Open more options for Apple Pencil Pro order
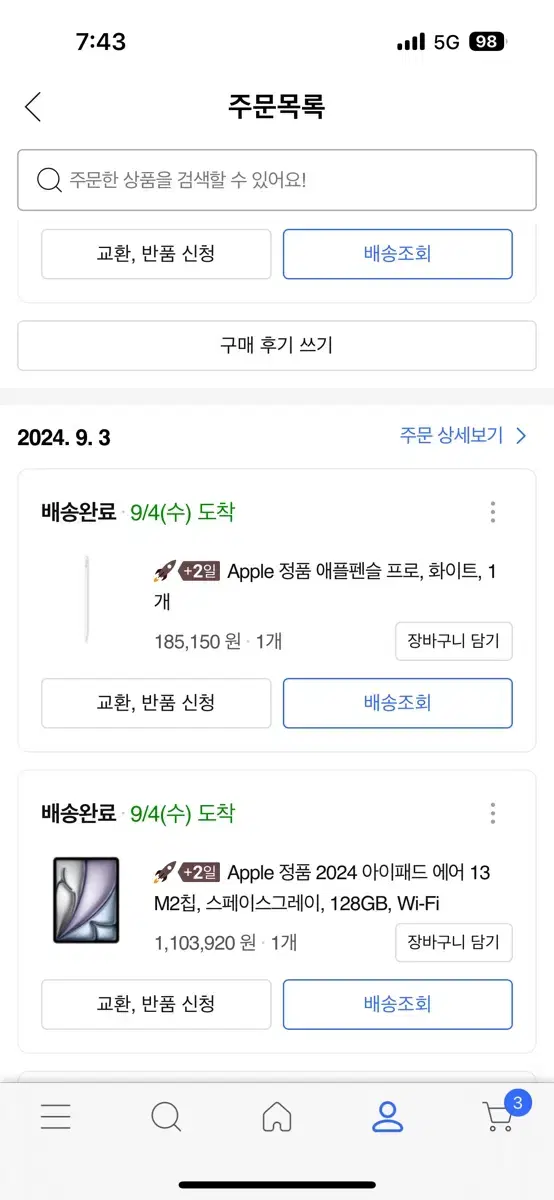 (x=493, y=513)
